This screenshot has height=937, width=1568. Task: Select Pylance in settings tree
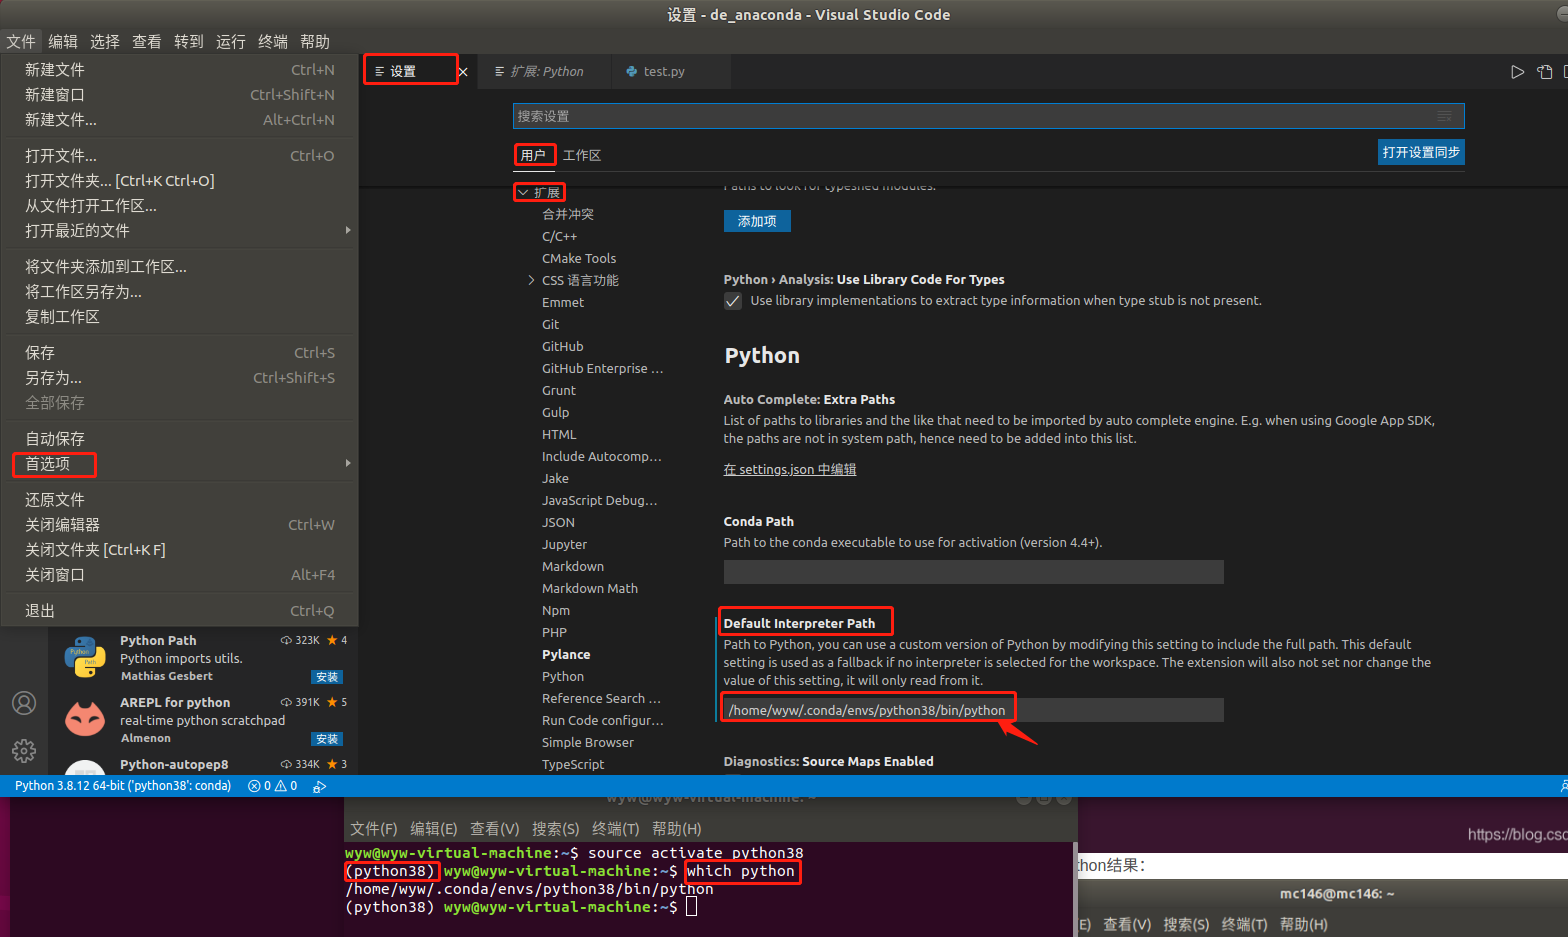click(x=566, y=654)
